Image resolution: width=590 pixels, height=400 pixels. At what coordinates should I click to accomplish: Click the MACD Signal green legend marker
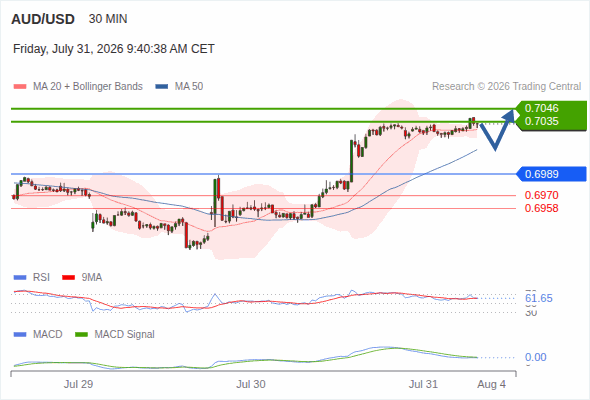coord(81,335)
